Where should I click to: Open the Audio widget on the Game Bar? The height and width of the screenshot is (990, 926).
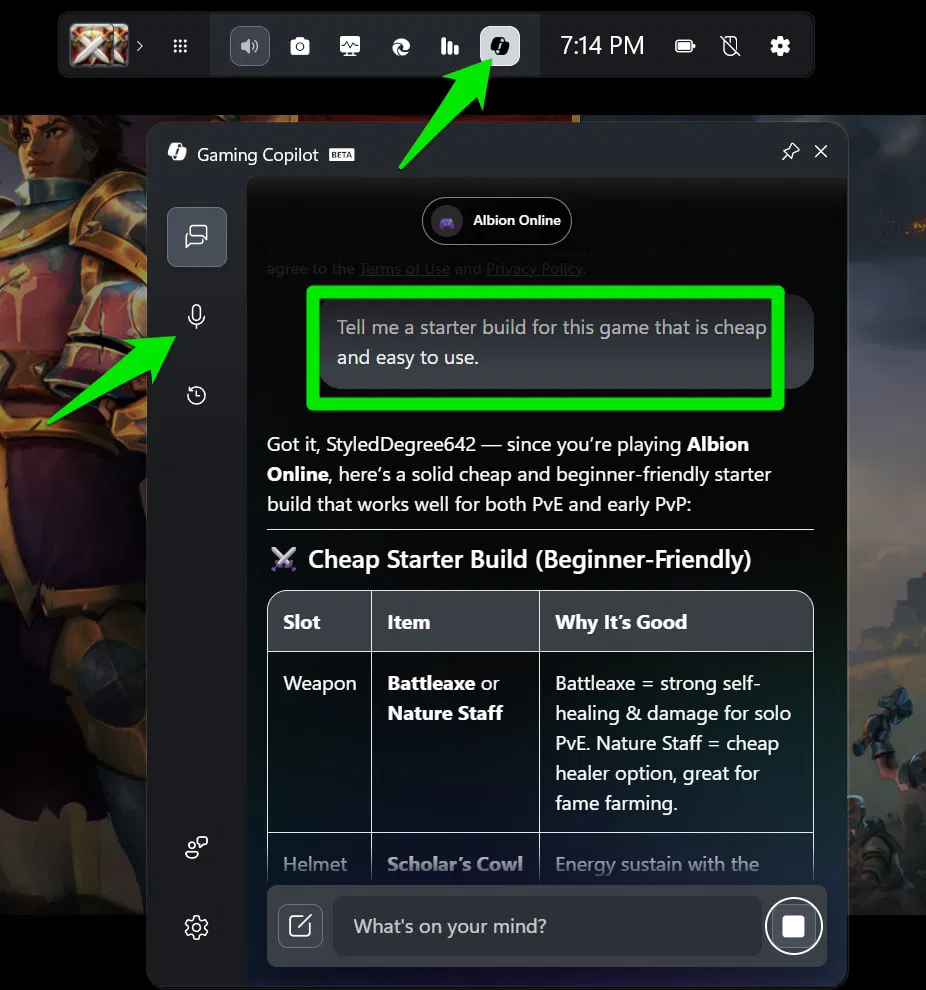click(x=249, y=45)
